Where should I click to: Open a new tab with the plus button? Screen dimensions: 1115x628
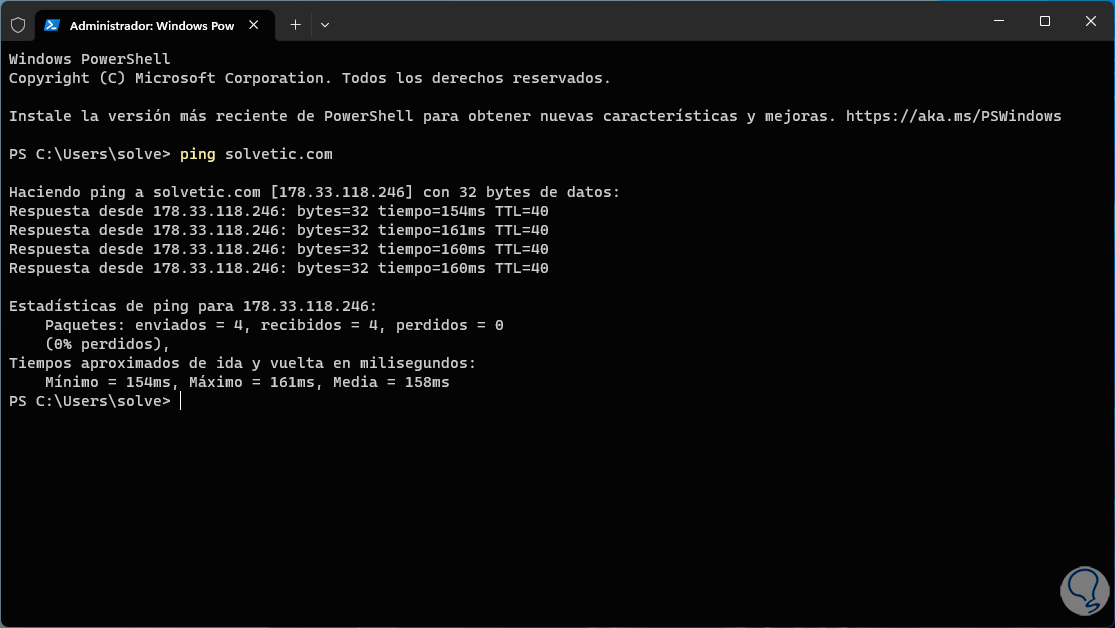(x=295, y=25)
